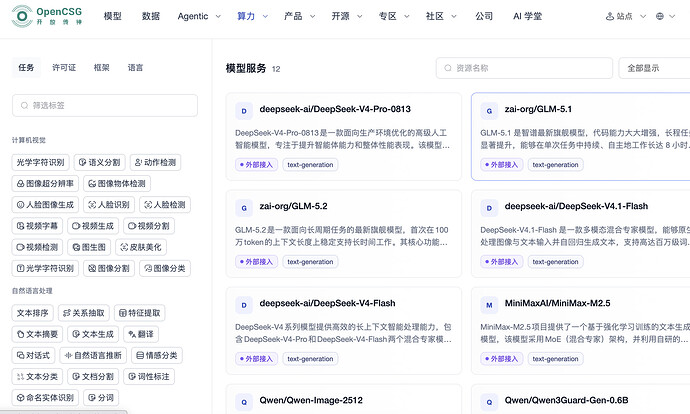The height and width of the screenshot is (414, 690).
Task: Open deepseek-ai/DeepSeek-V4-Pro-0813 model link
Action: click(335, 109)
